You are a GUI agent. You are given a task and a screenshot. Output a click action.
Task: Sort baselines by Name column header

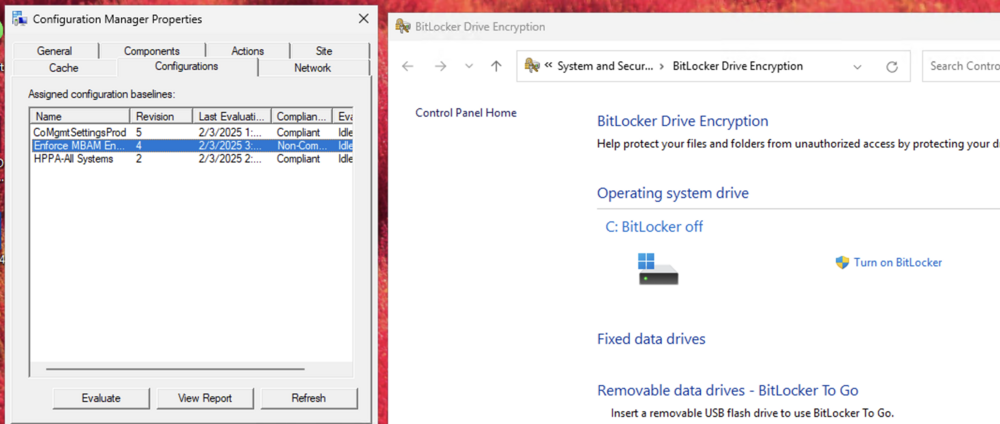pos(80,116)
